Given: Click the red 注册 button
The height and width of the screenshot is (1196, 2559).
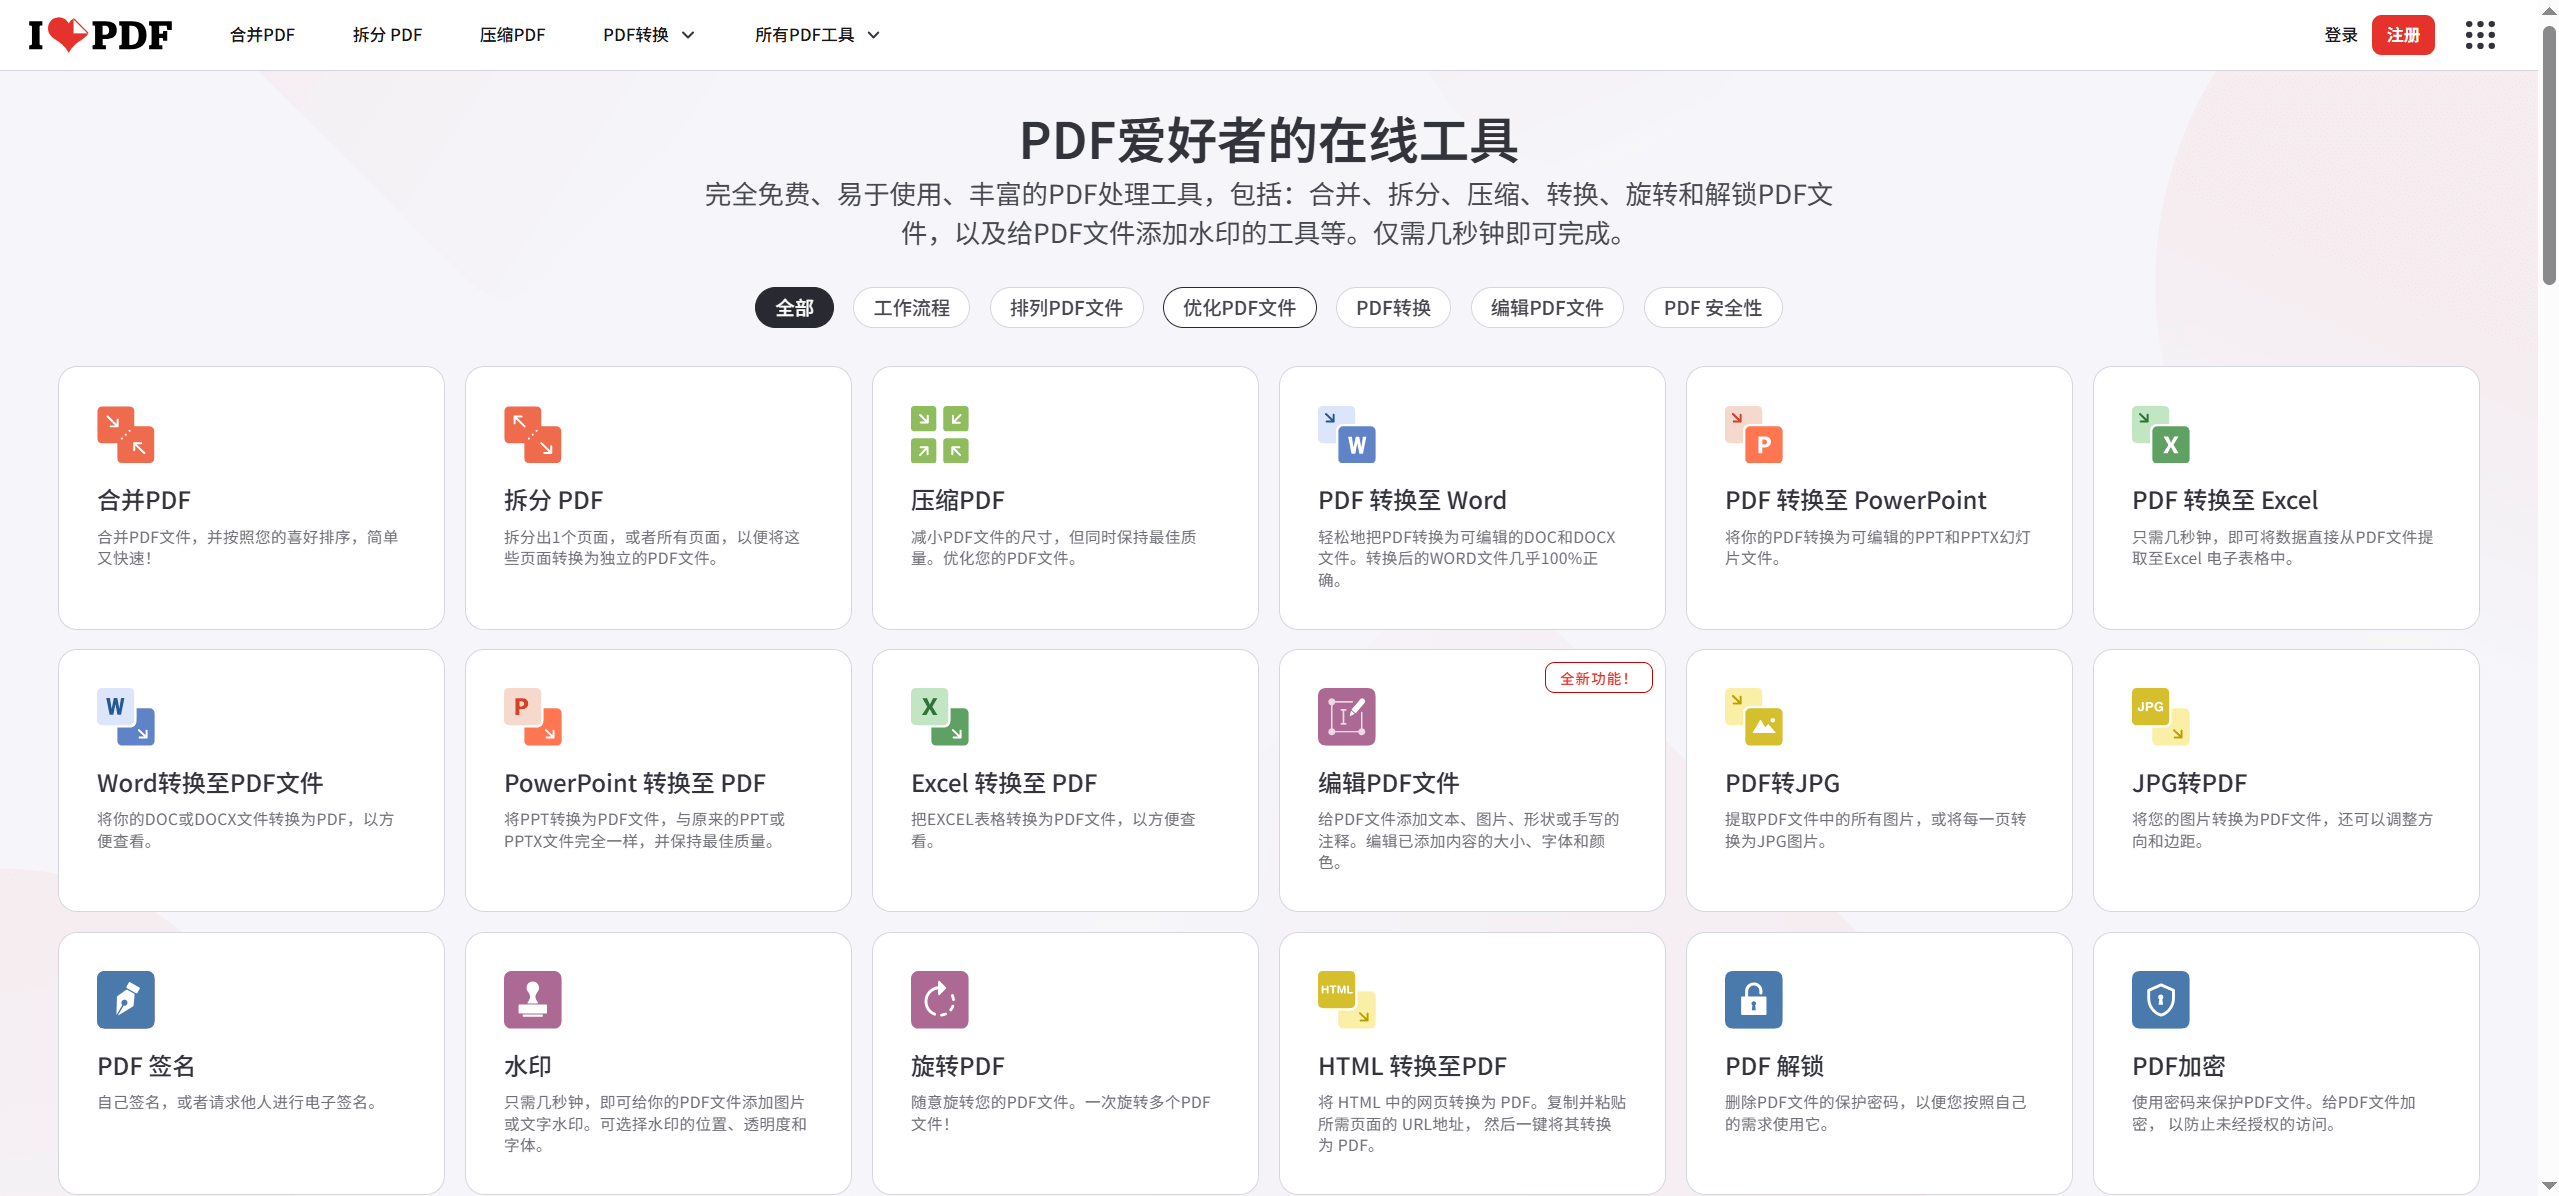Looking at the screenshot, I should 2403,34.
